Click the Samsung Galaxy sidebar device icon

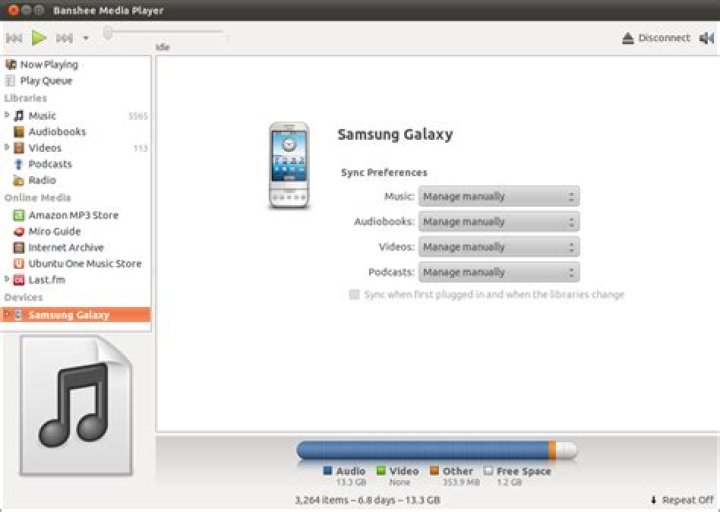click(x=18, y=315)
